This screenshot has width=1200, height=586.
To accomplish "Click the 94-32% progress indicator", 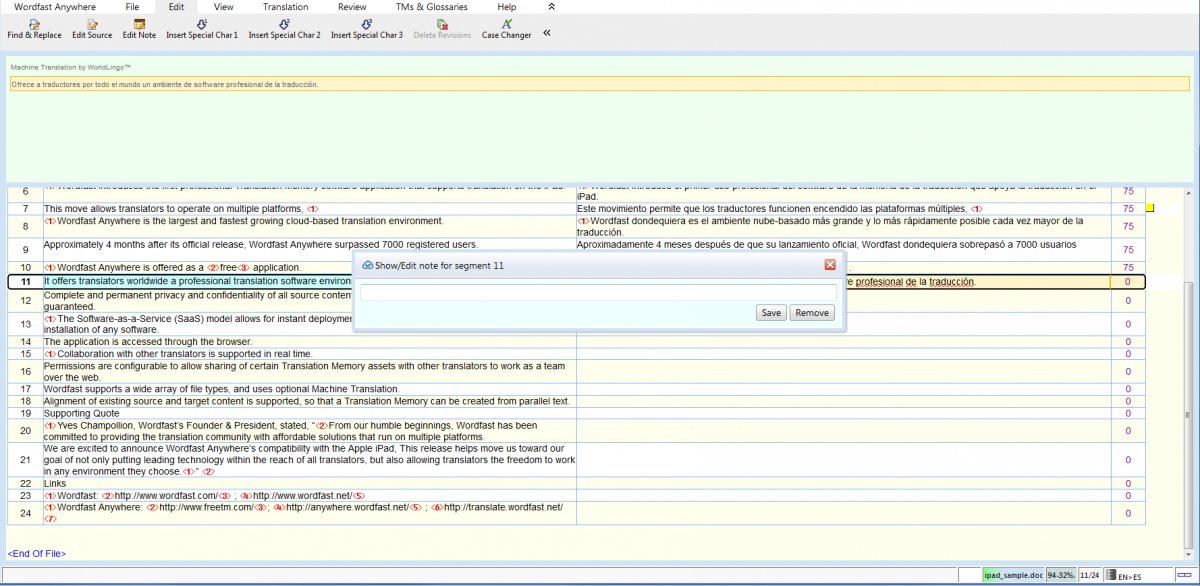I will point(1061,575).
